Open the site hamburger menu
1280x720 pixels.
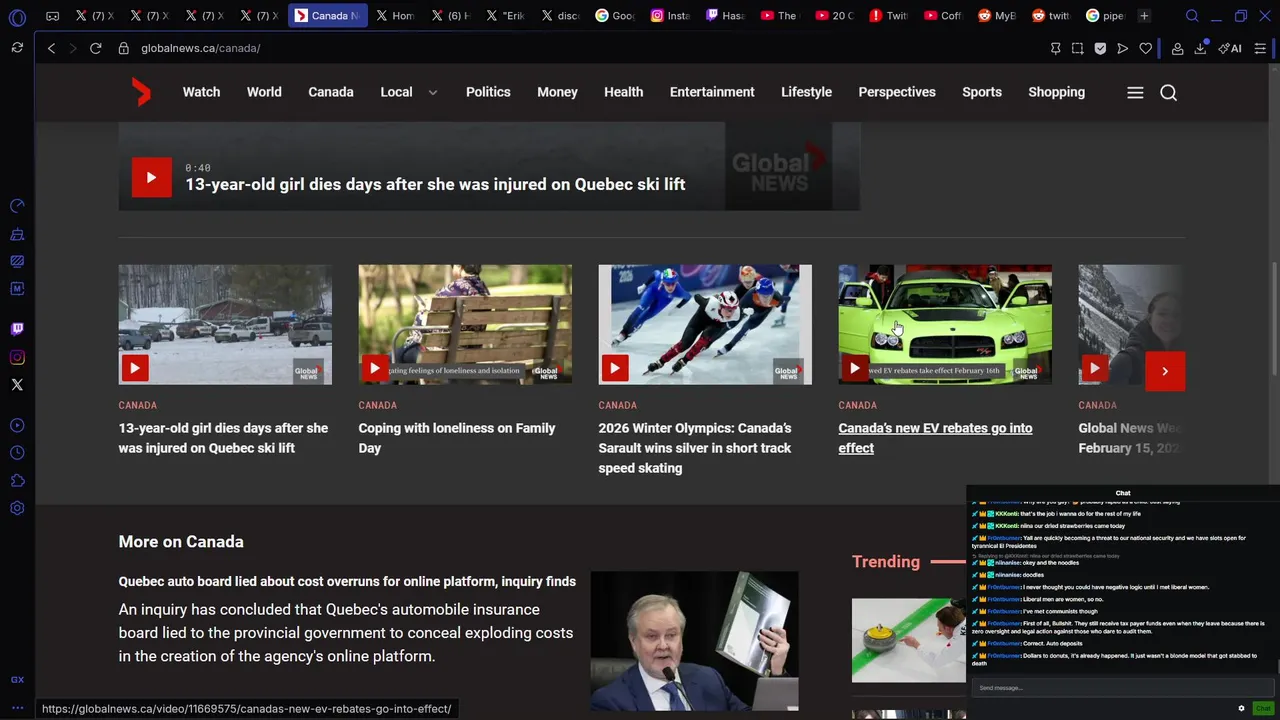click(1135, 92)
